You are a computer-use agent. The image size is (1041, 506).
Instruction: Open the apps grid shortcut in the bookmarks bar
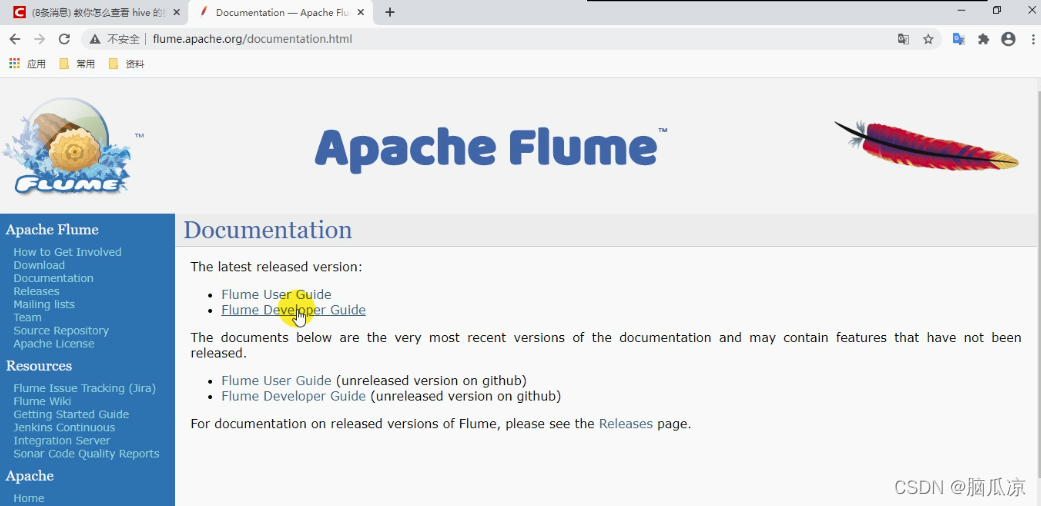click(27, 64)
